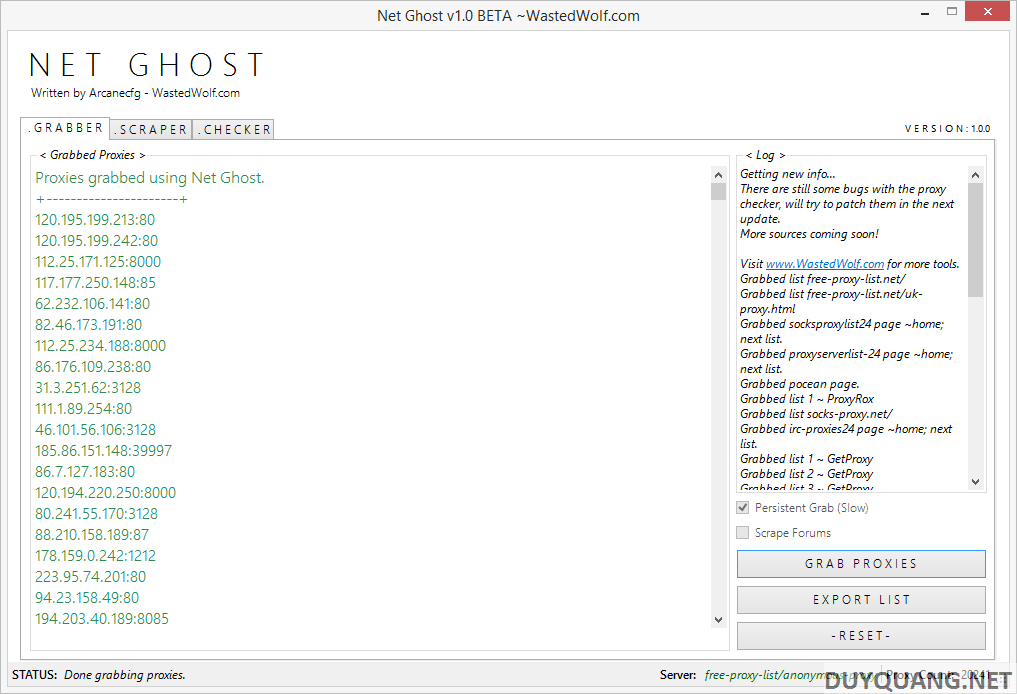Open the www.WastedWolf.com link in the log
Screen dimensions: 1017x694
pyautogui.click(x=824, y=263)
